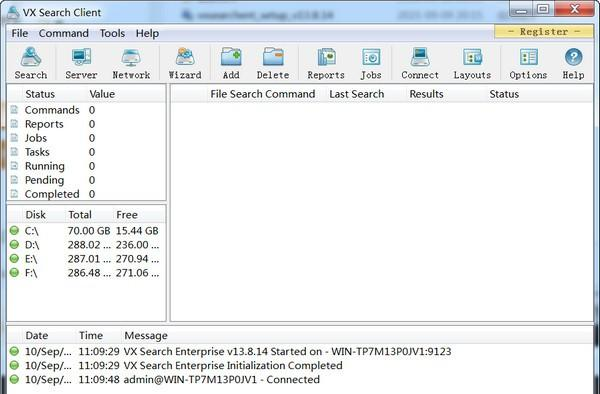
Task: Click the icon beside Pending status row
Action: click(x=14, y=180)
